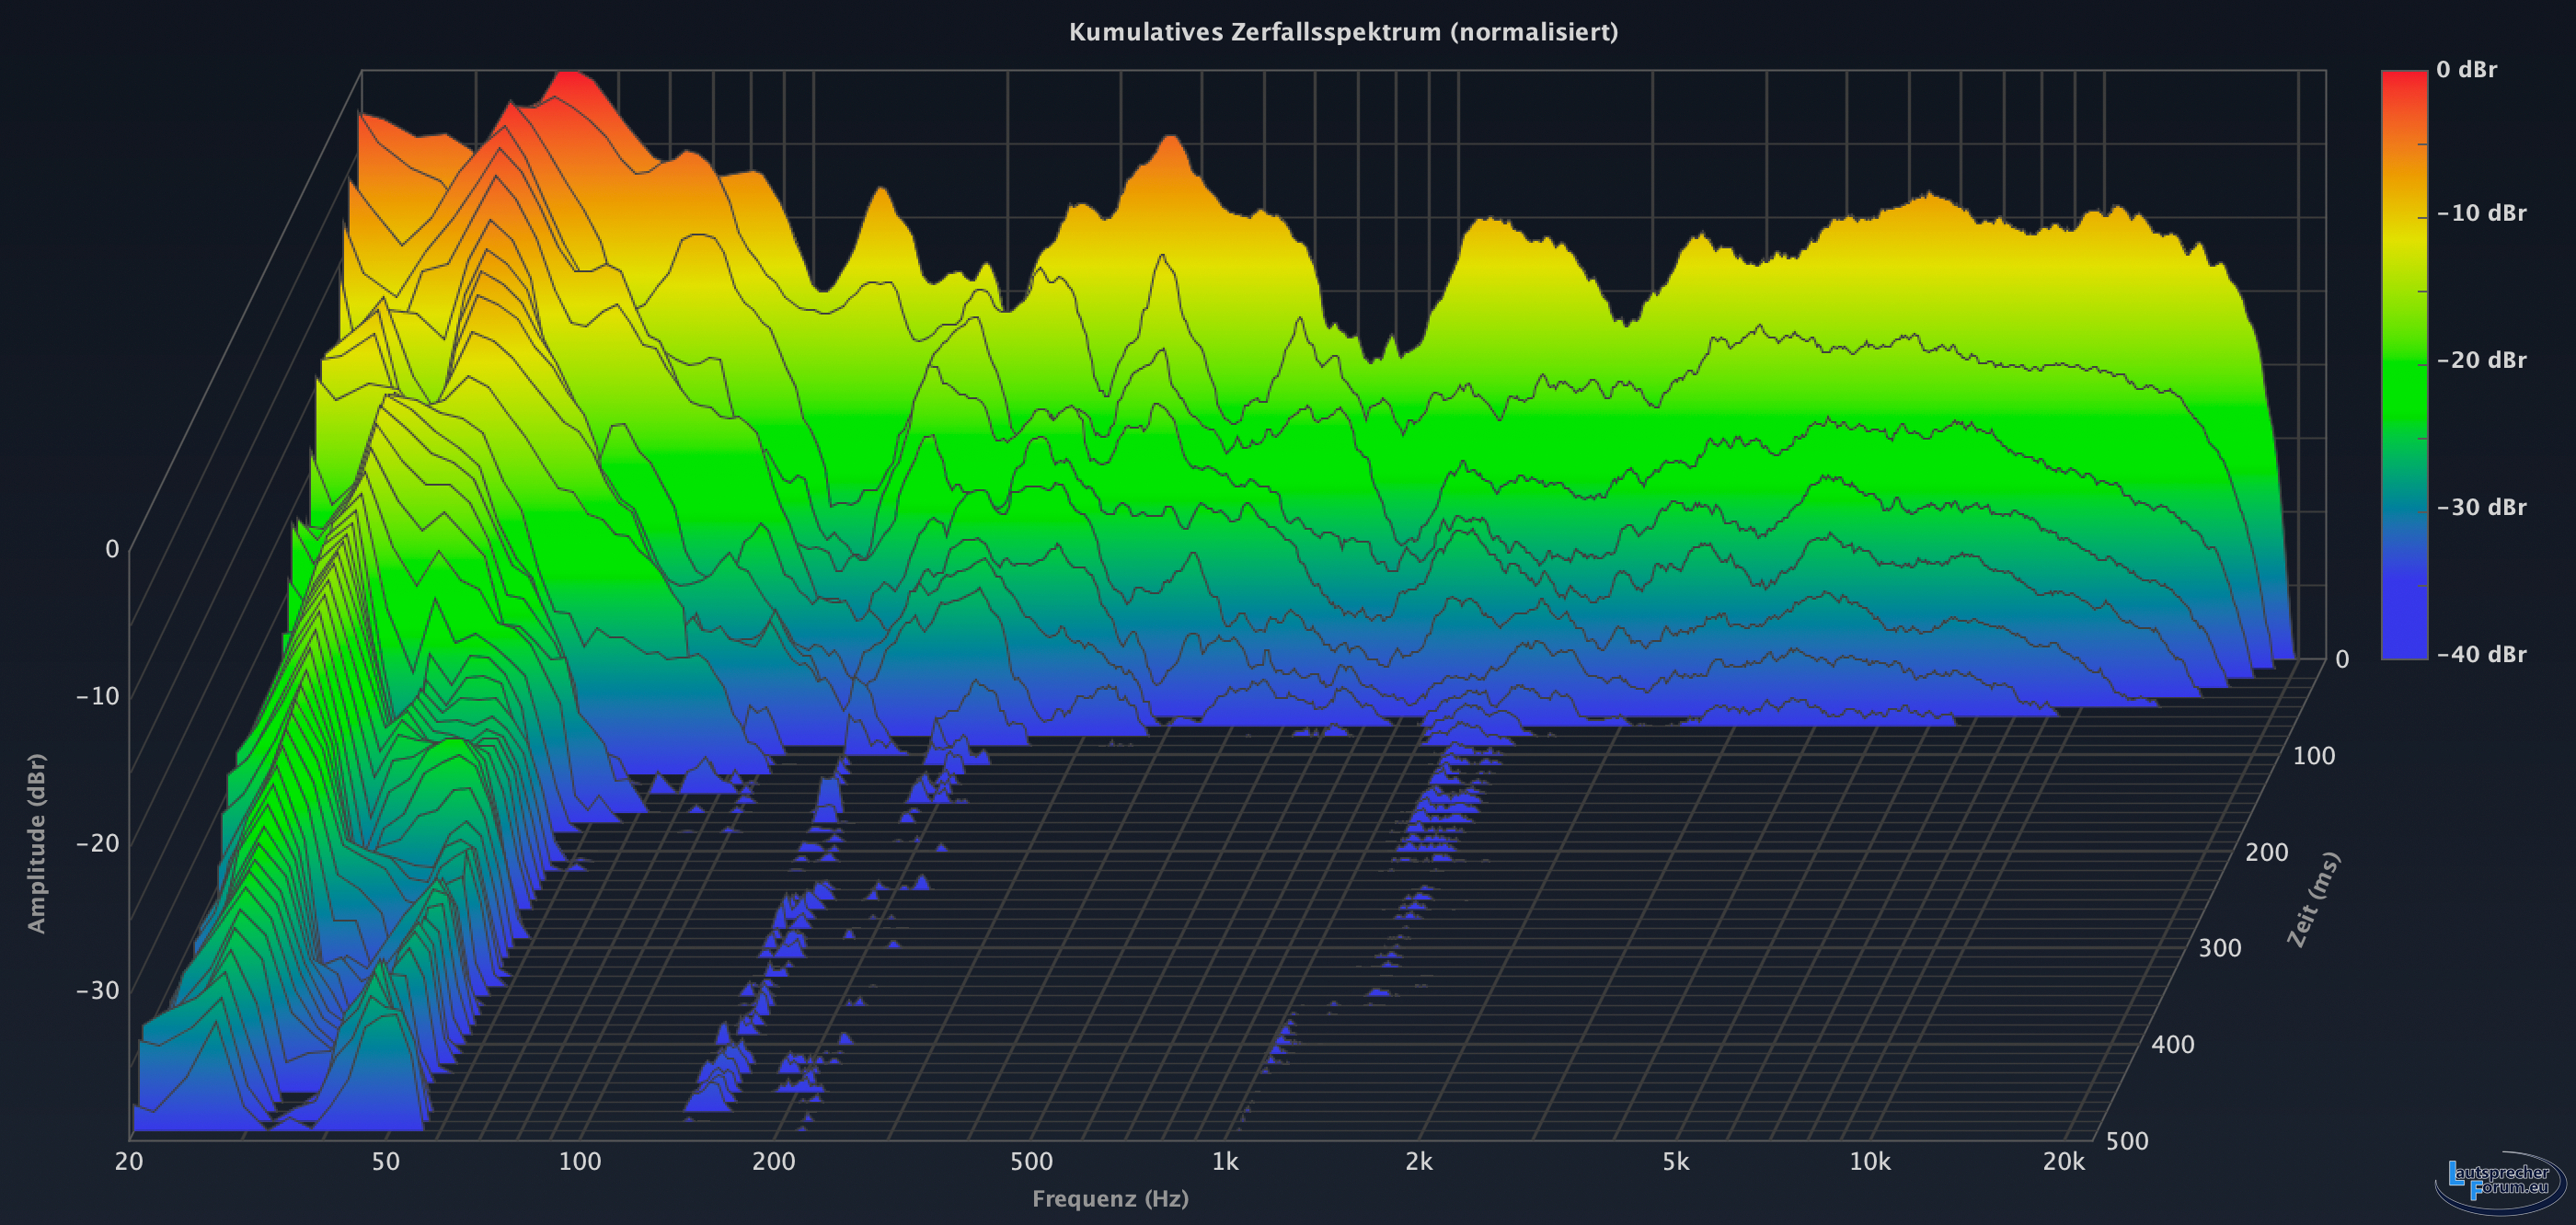The height and width of the screenshot is (1225, 2576).
Task: Click the '−30 dBr' color scale label
Action: pyautogui.click(x=2481, y=507)
